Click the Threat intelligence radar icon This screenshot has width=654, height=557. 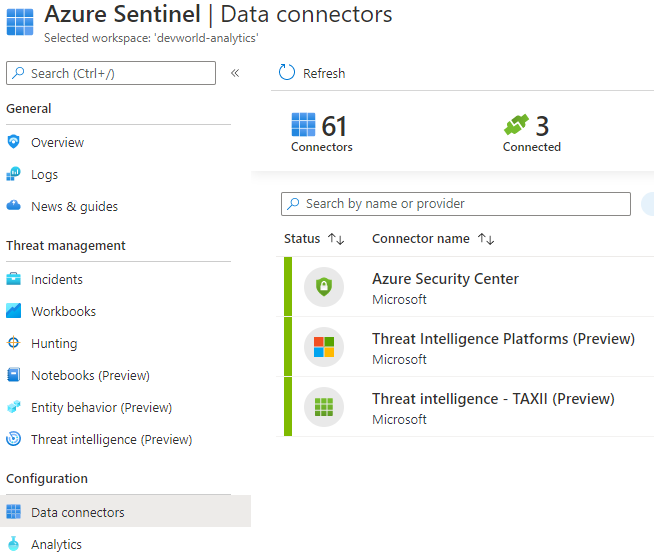[13, 439]
